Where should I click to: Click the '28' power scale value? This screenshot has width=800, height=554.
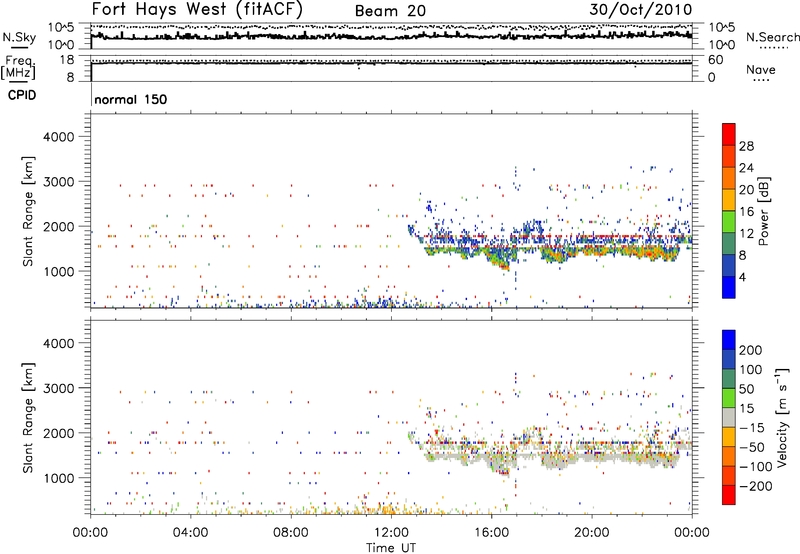[x=746, y=146]
